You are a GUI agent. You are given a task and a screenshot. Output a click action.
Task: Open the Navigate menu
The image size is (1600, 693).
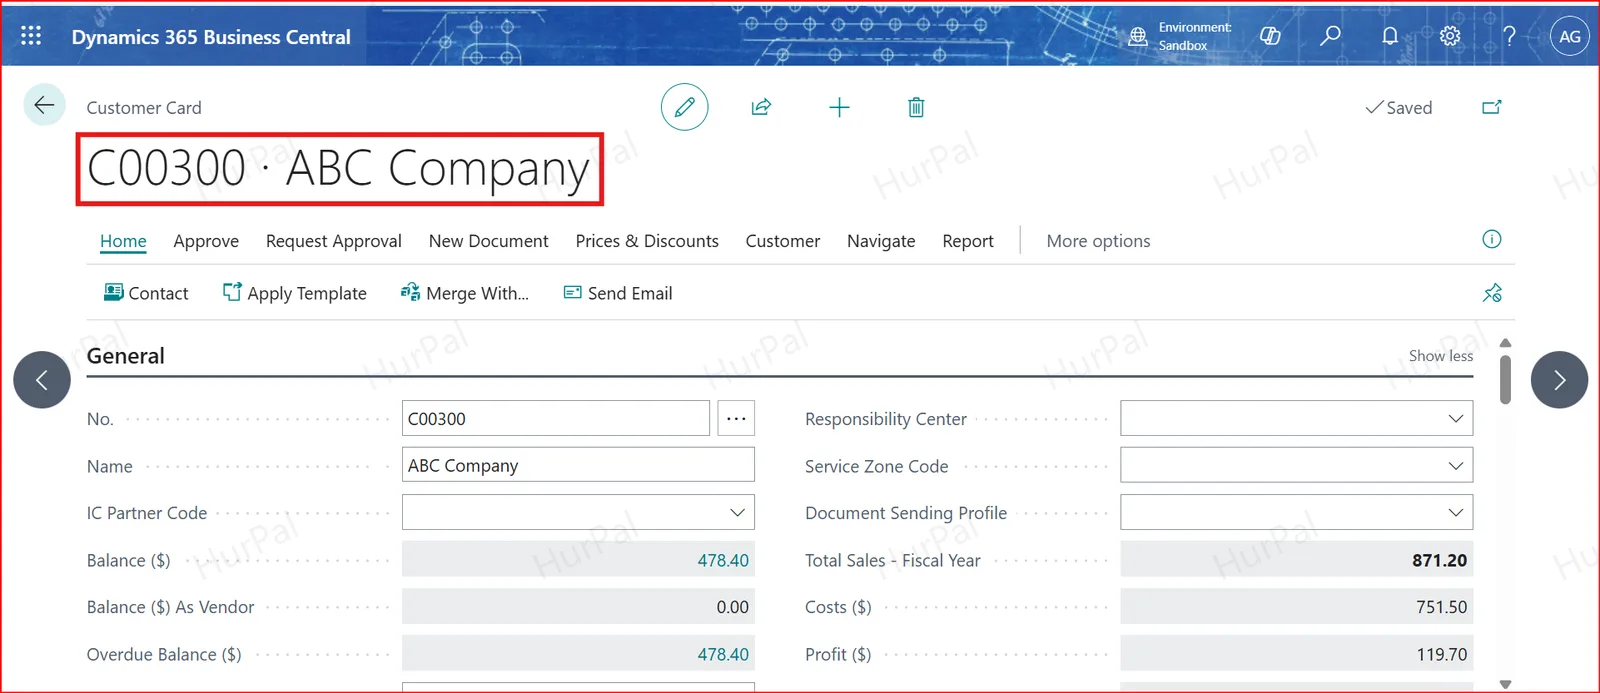point(881,241)
